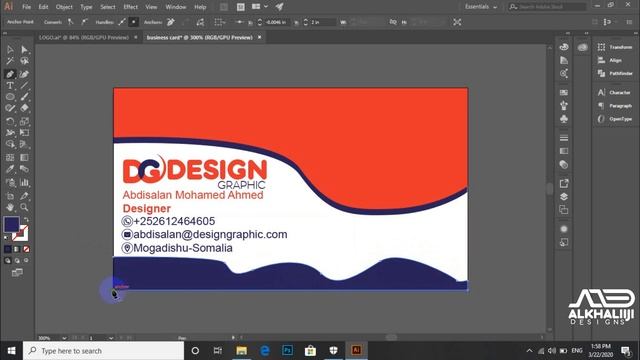Choose the Lasso tool
Image resolution: width=640 pixels, height=360 pixels.
click(x=24, y=61)
